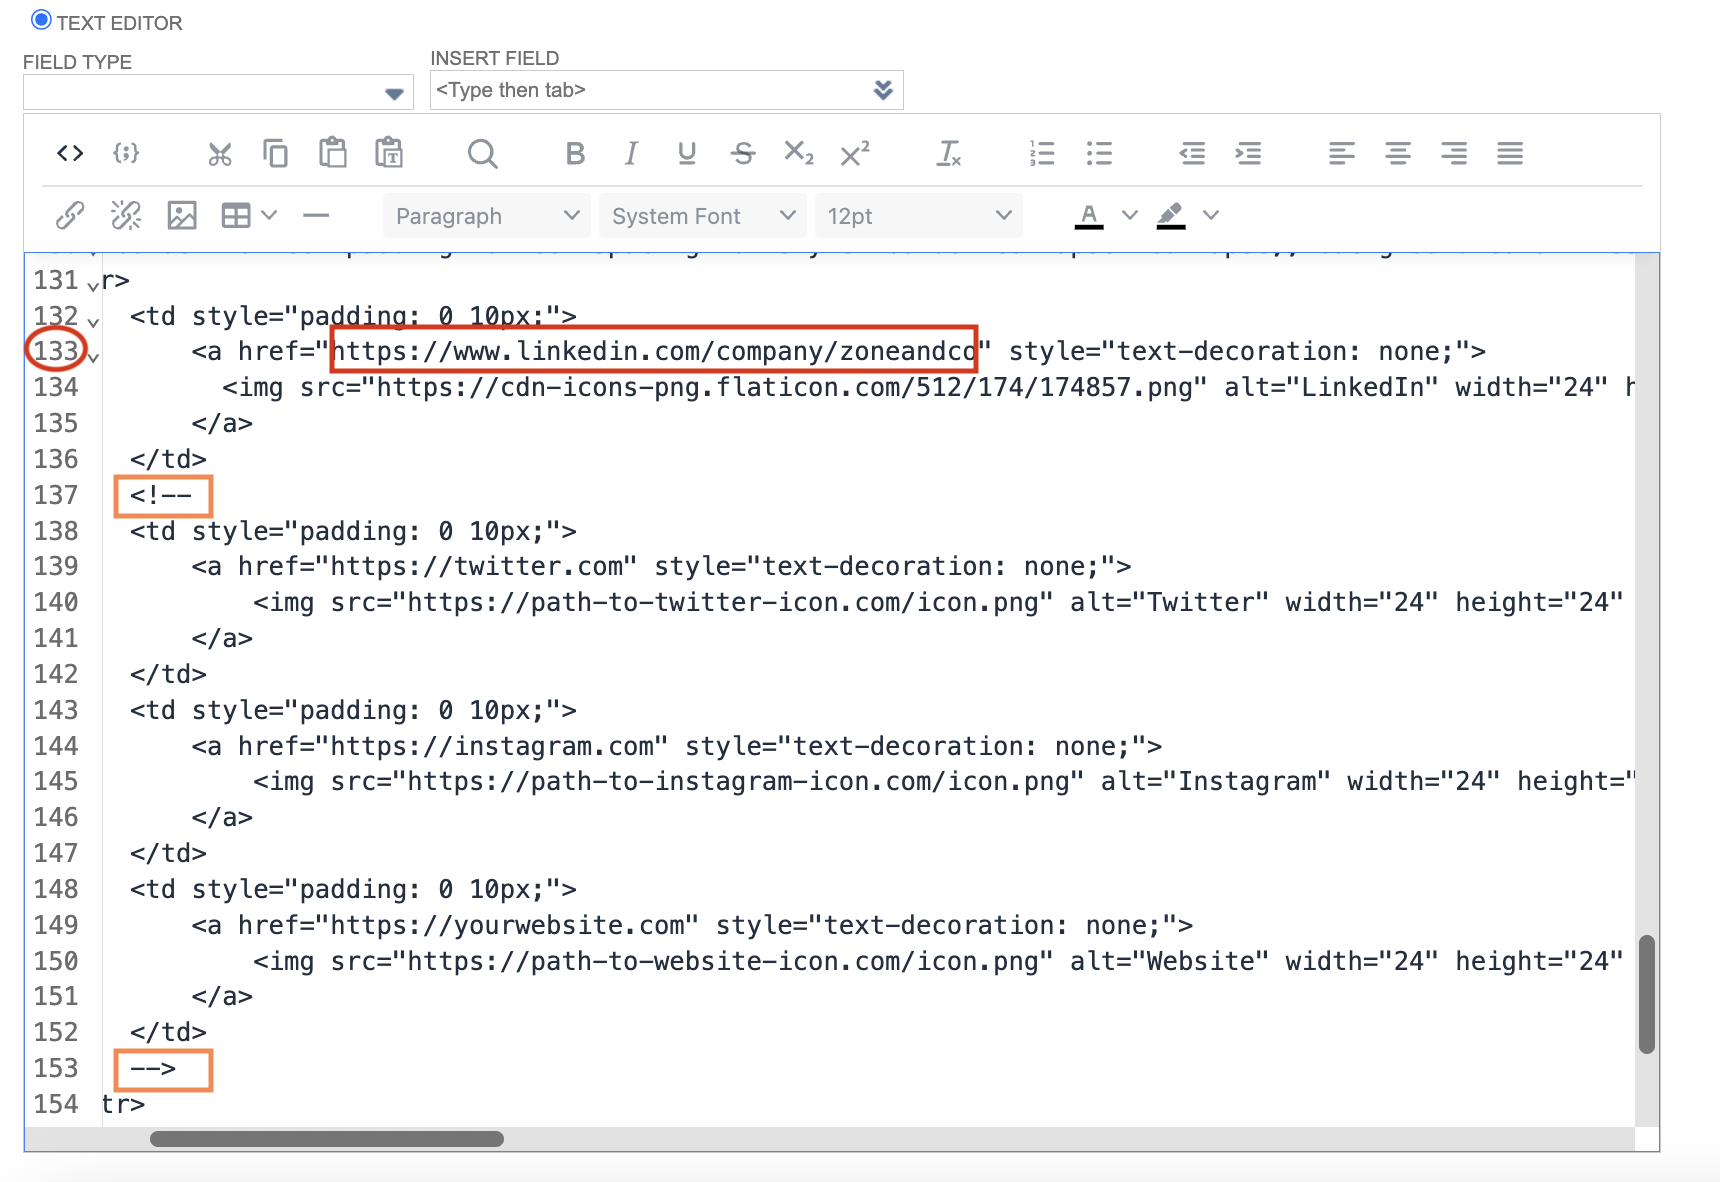Click the horizontal scrollbar thumb
Viewport: 1720px width, 1182px height.
point(327,1139)
